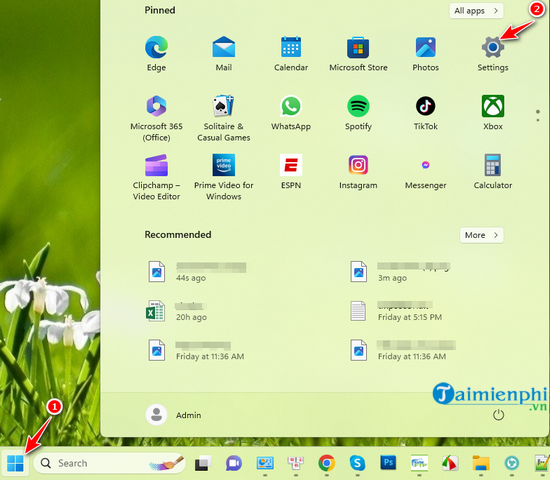
Task: Open the presentation chart taskbar icon
Action: [265, 463]
